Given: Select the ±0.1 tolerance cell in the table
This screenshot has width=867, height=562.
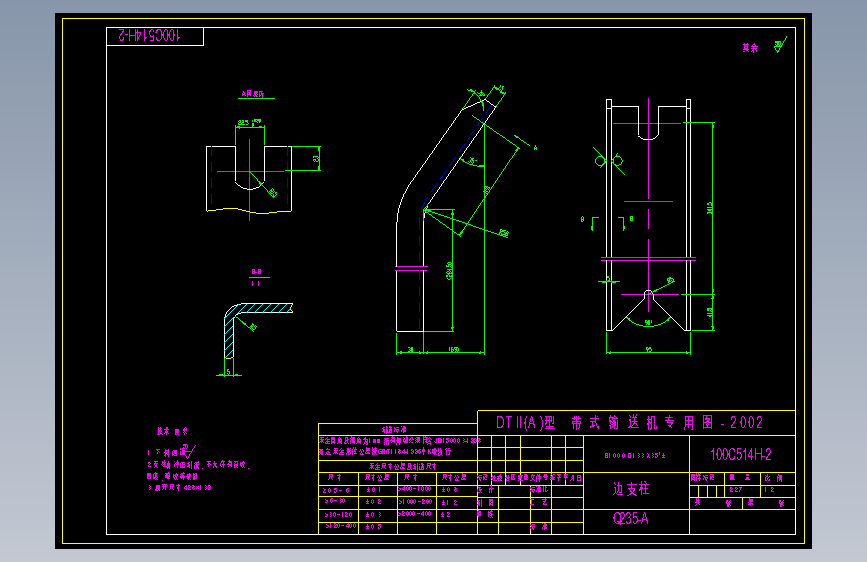Looking at the screenshot, I should (x=374, y=490).
